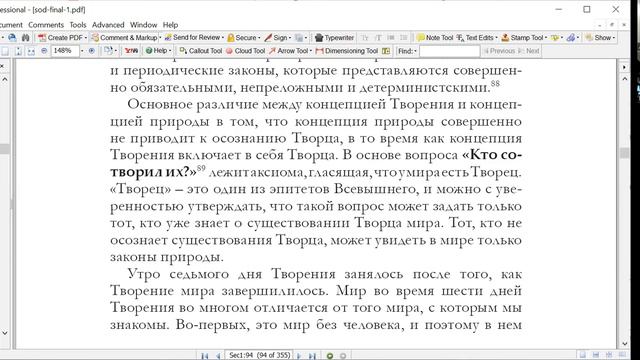Go to the previous page arrow
This screenshot has height=360, width=640.
pos(218,356)
